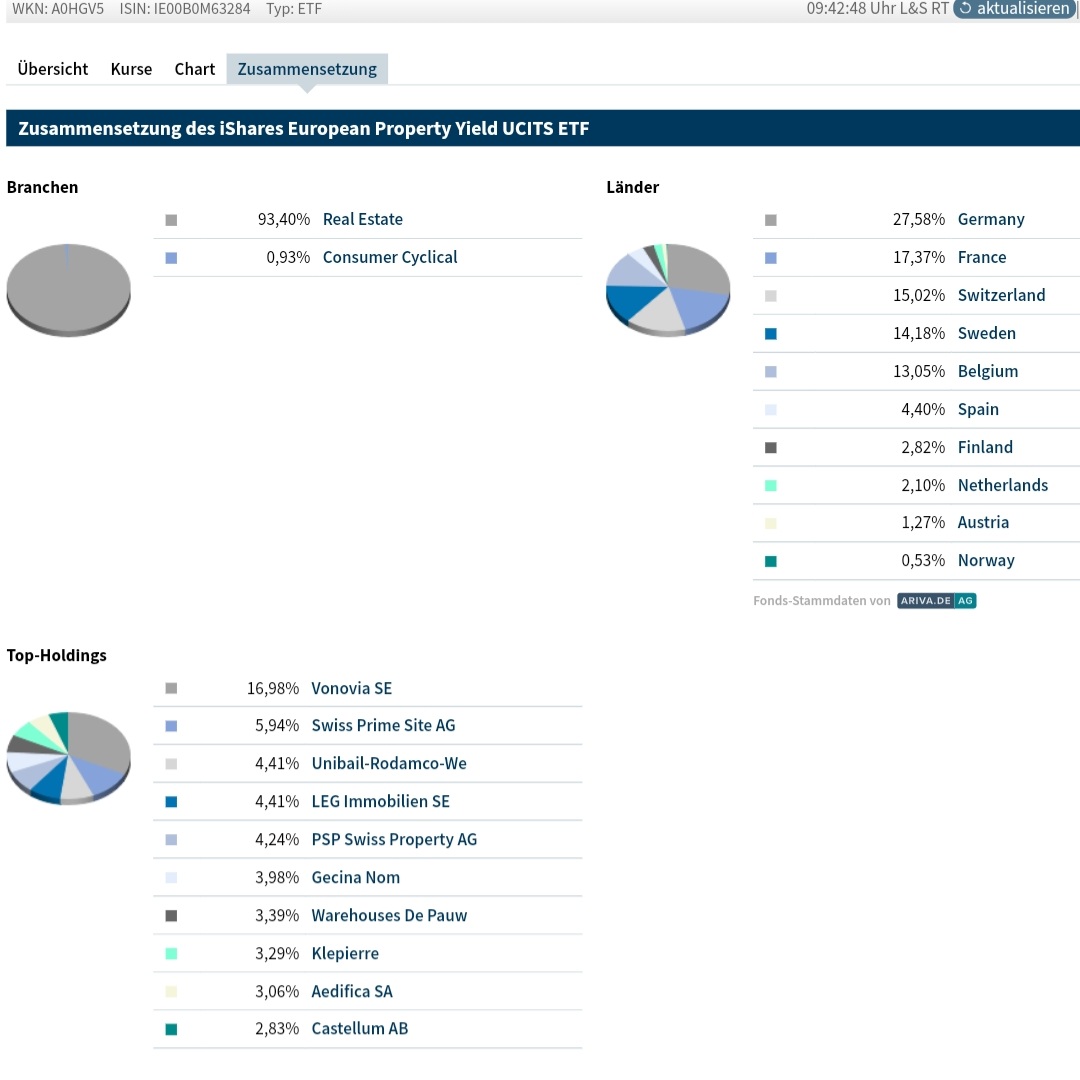The width and height of the screenshot is (1080, 1080).
Task: Click the France country link
Action: [x=982, y=257]
